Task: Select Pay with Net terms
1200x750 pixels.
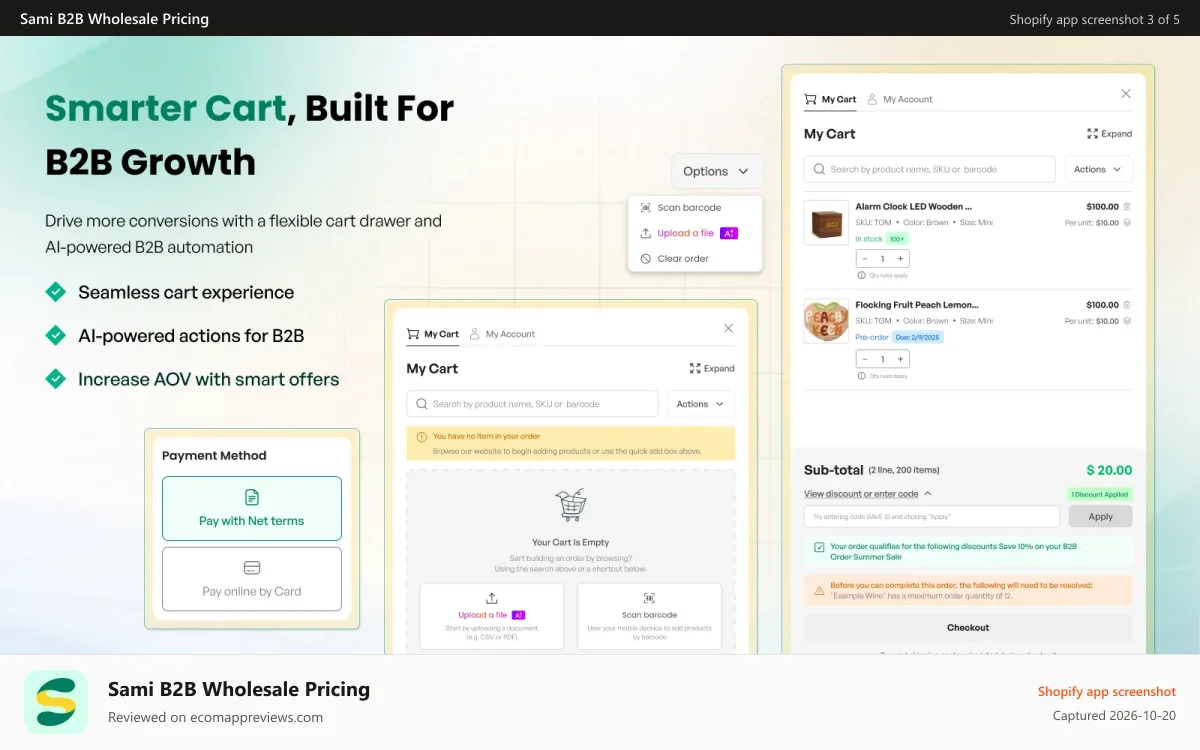Action: pos(252,508)
